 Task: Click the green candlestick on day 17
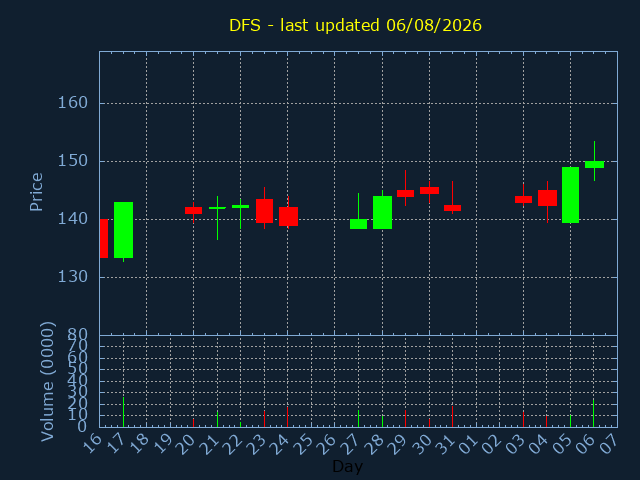[x=123, y=230]
